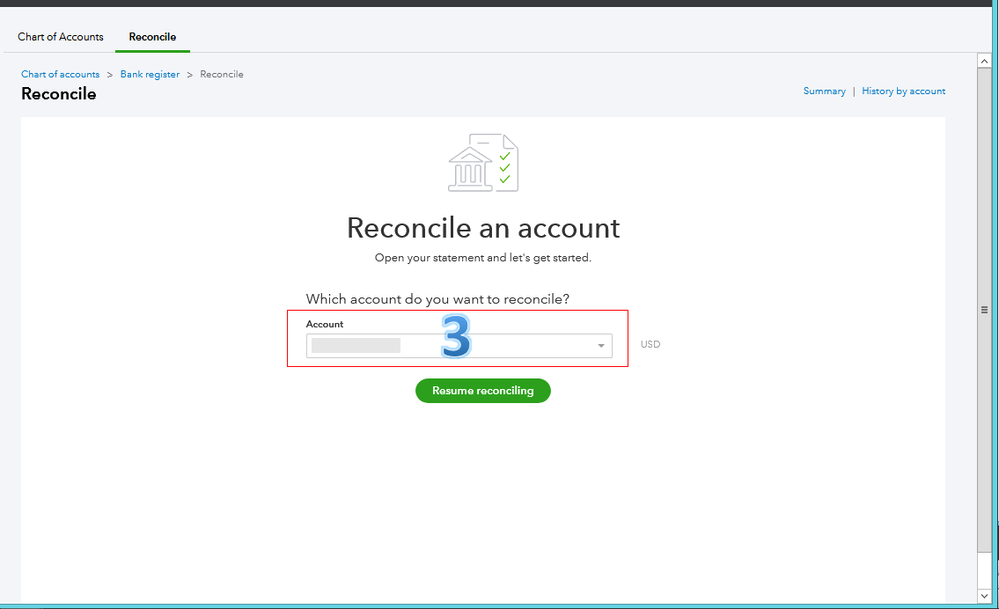This screenshot has height=609, width=999.
Task: View History by account
Action: (x=903, y=91)
